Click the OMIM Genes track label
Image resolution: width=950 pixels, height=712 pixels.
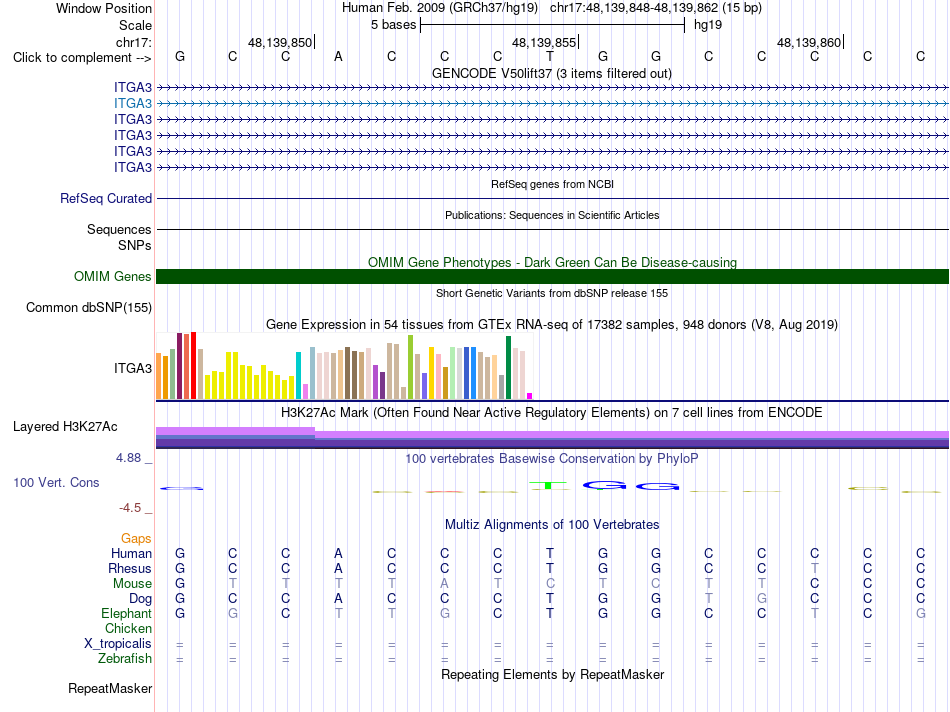point(113,276)
